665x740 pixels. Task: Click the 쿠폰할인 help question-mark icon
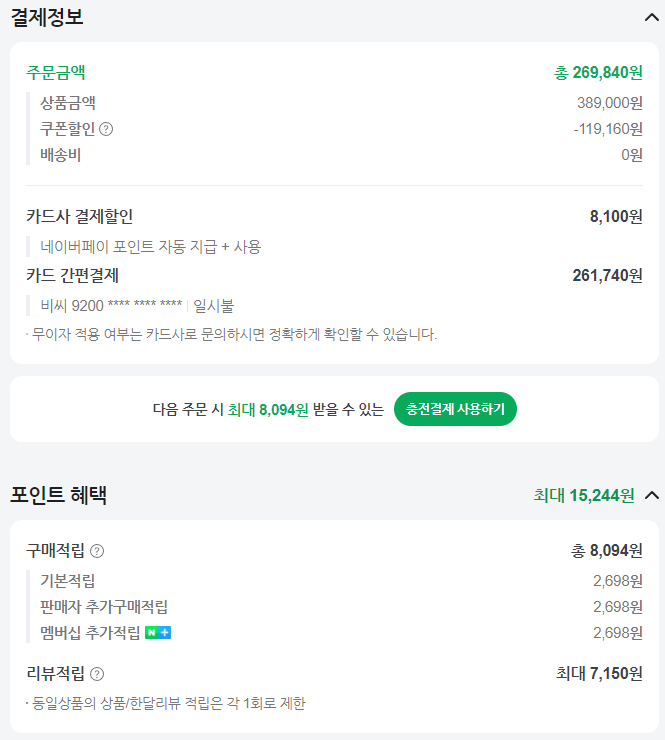pos(107,129)
